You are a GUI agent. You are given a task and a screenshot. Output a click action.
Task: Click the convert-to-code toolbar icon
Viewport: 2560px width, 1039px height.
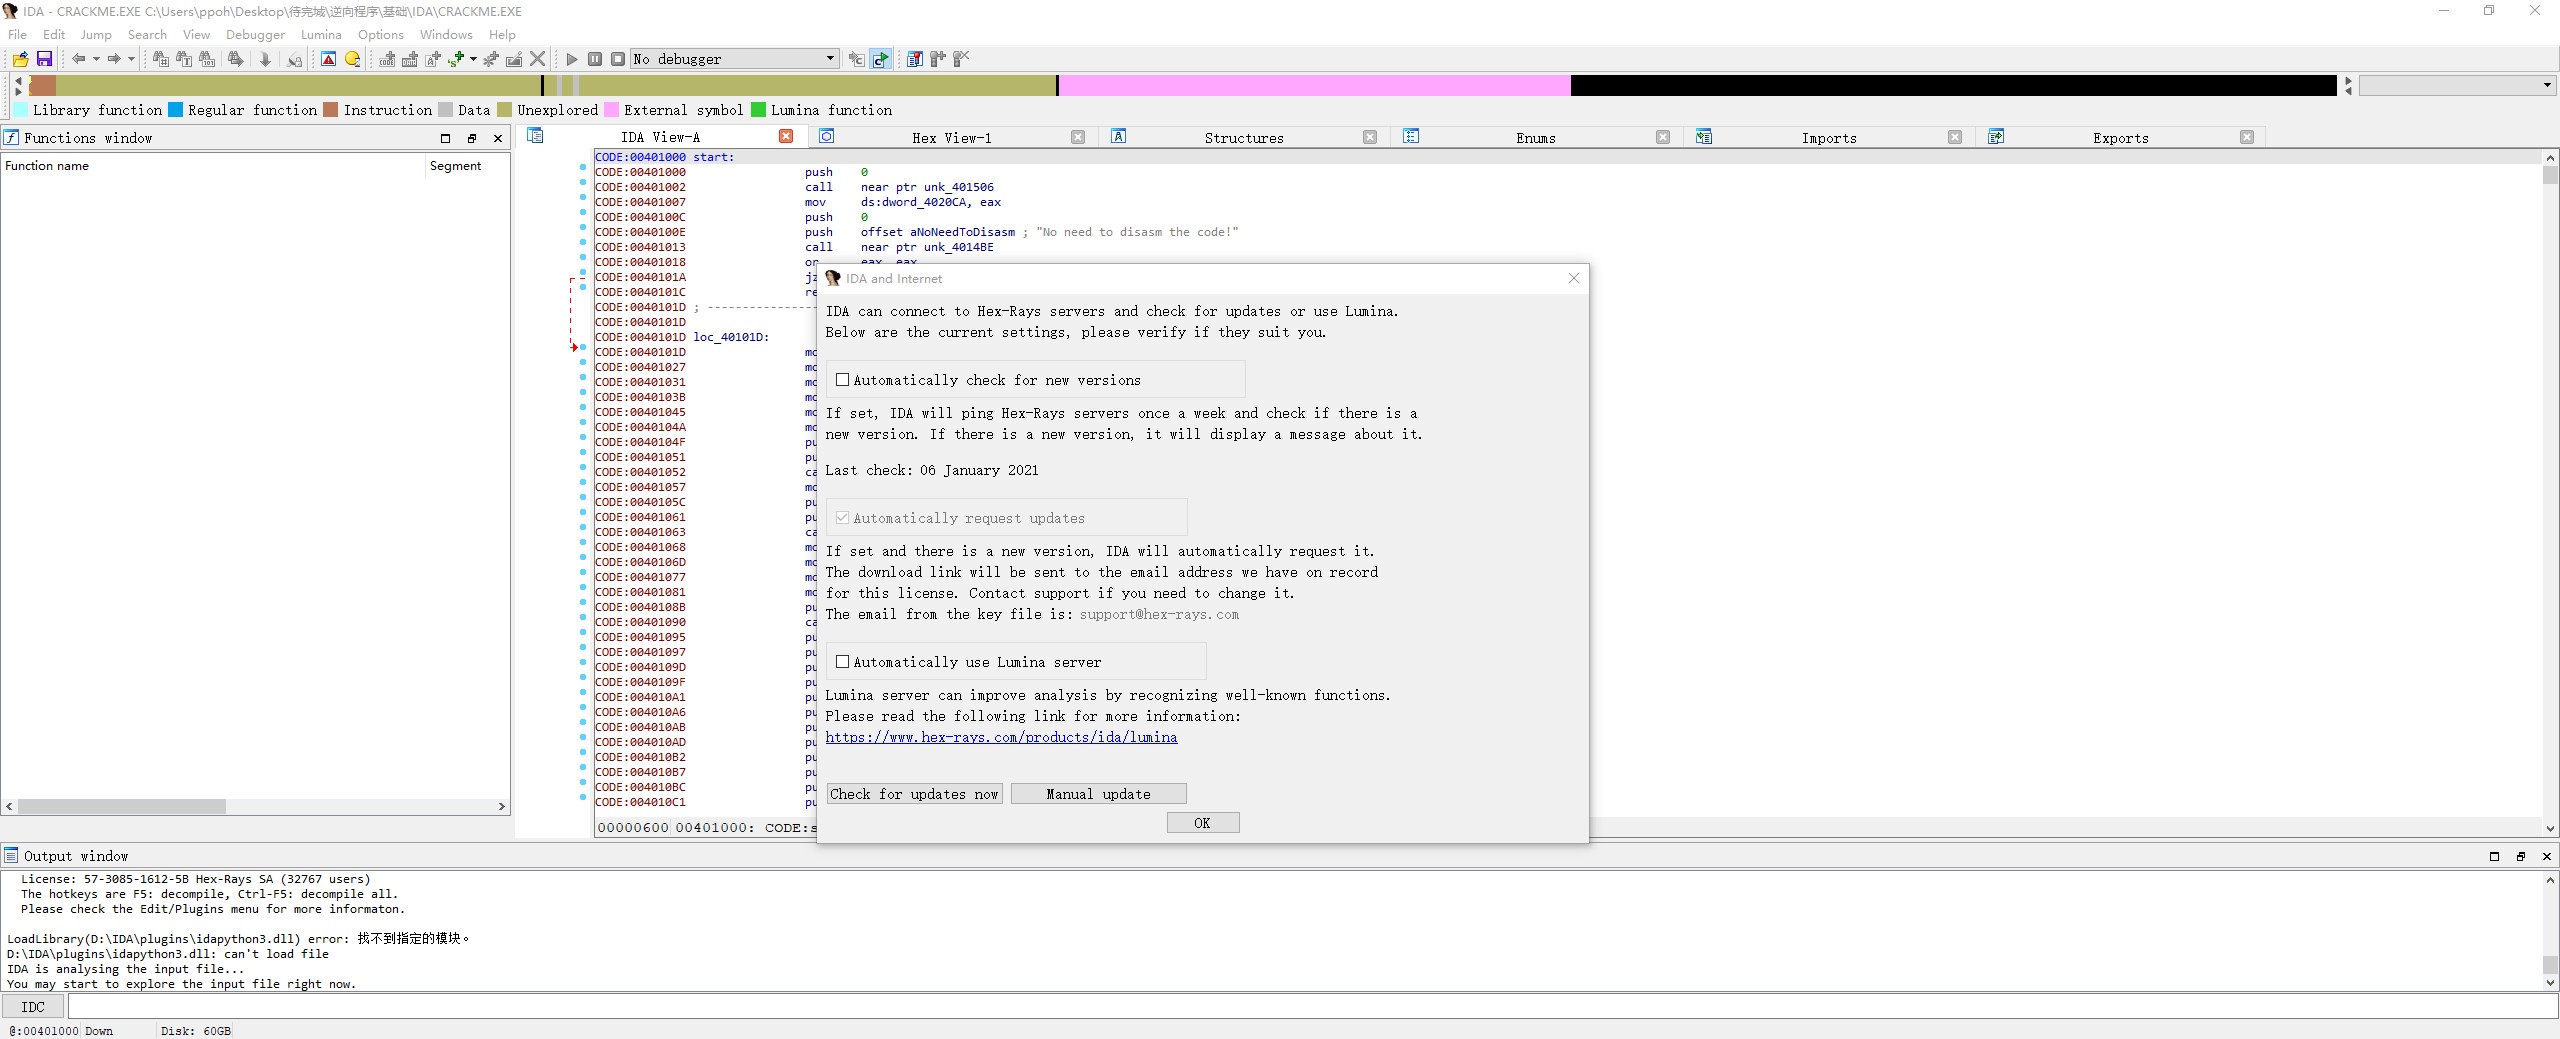[387, 59]
